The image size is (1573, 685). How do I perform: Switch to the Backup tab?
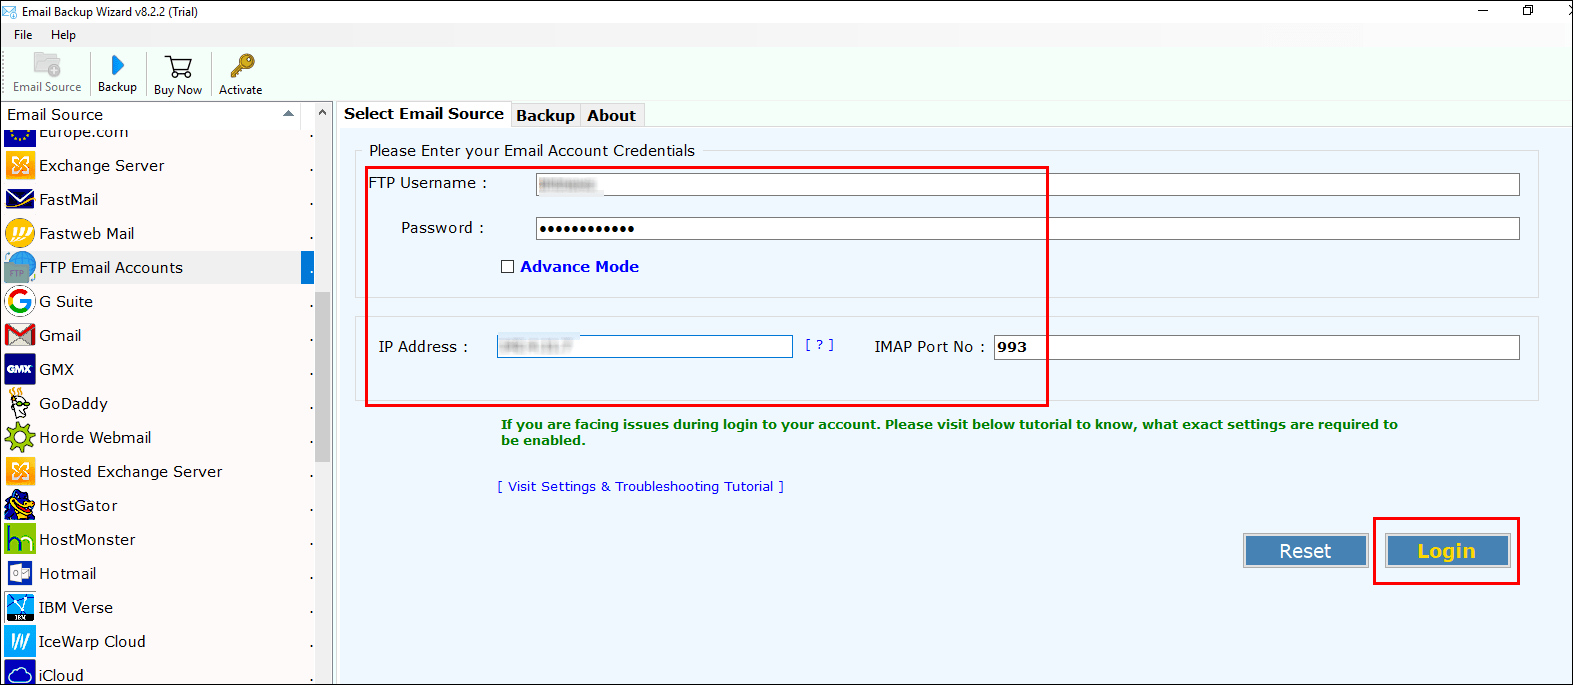pos(545,115)
